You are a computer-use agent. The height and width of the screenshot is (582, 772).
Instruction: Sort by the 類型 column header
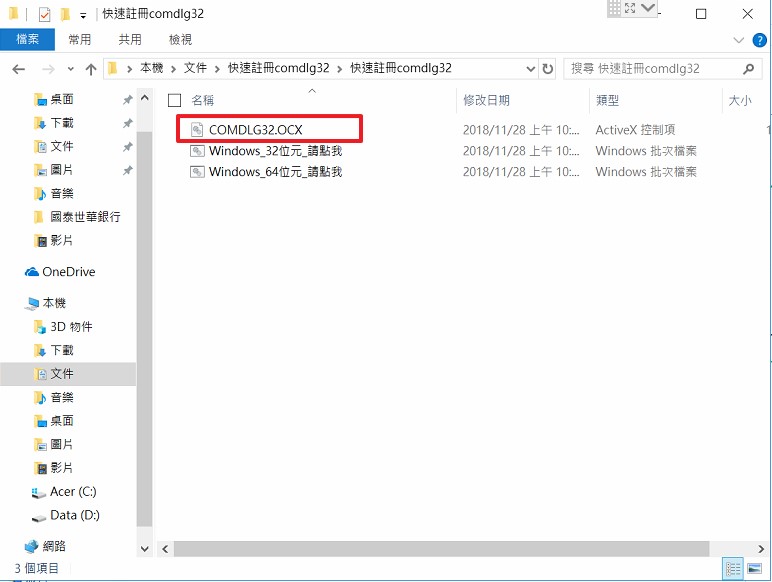pyautogui.click(x=607, y=100)
